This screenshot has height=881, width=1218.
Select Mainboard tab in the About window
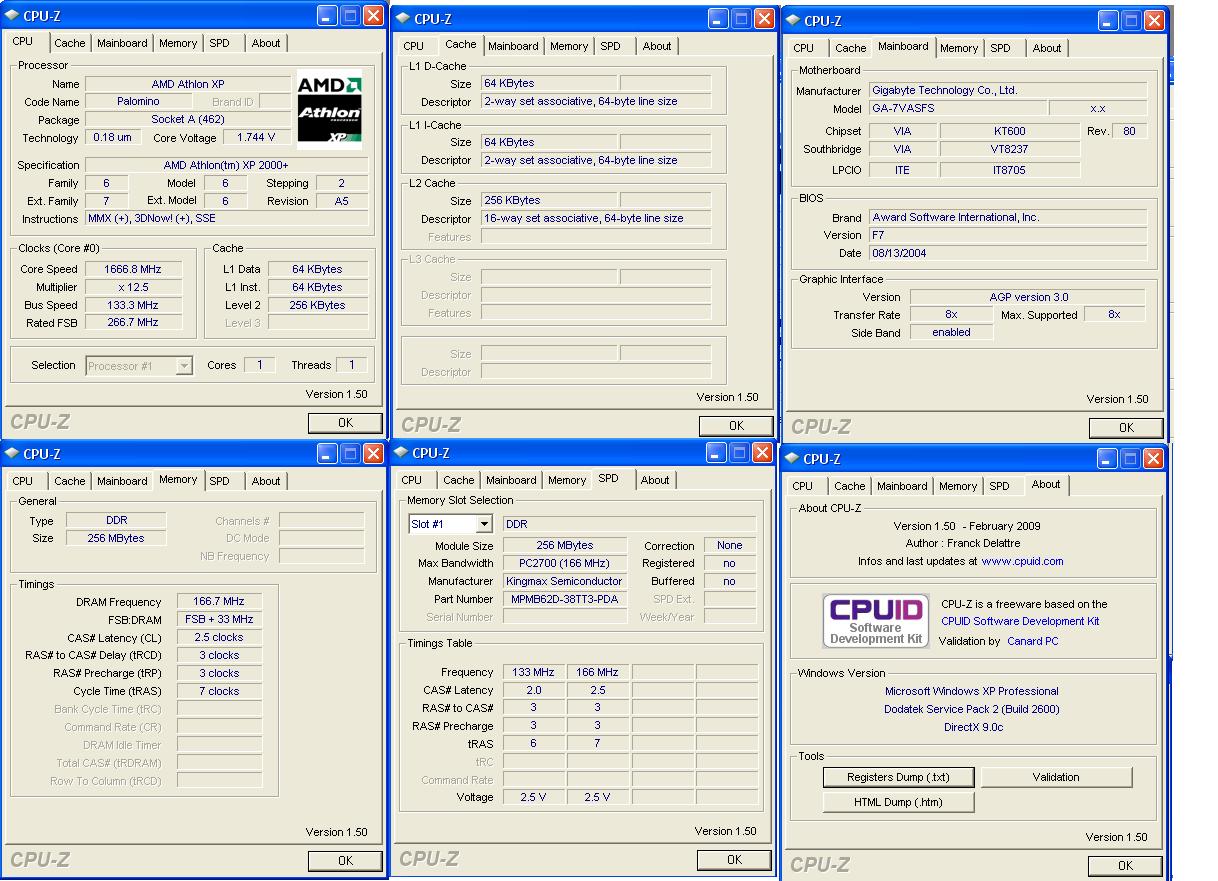(902, 486)
